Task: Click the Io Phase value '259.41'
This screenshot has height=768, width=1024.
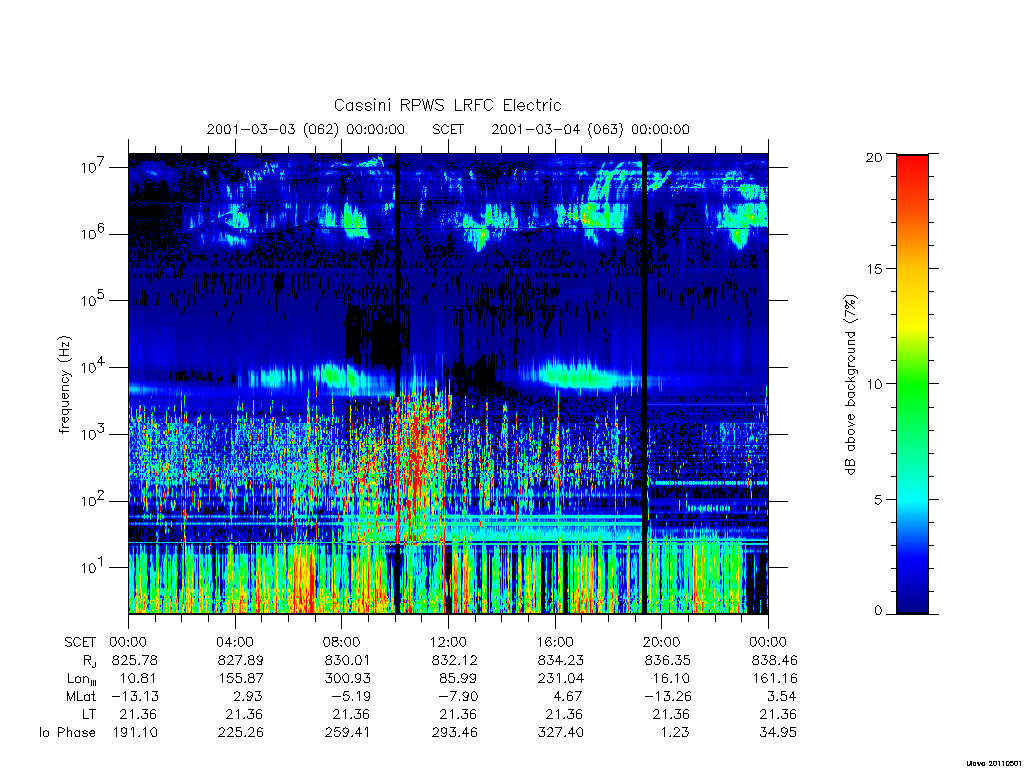Action: [347, 732]
